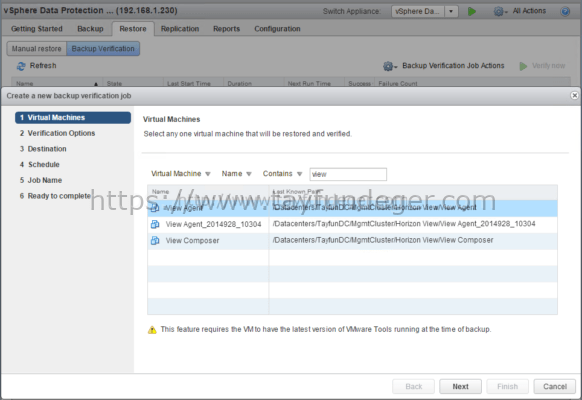582x400 pixels.
Task: Click VM icon beside View Agent_2014928_10304
Action: 155,224
